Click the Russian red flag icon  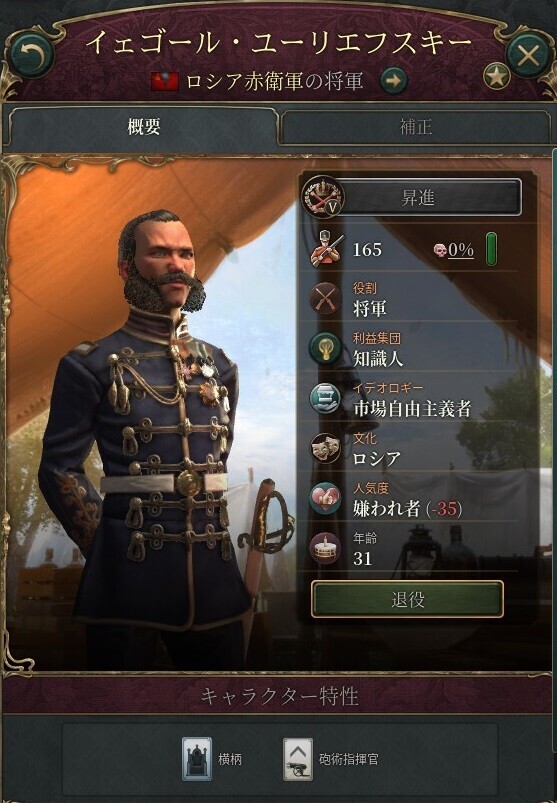click(165, 82)
